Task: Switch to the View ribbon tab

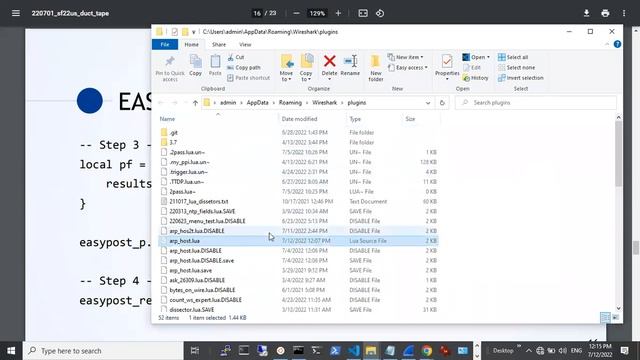Action: 245,44
